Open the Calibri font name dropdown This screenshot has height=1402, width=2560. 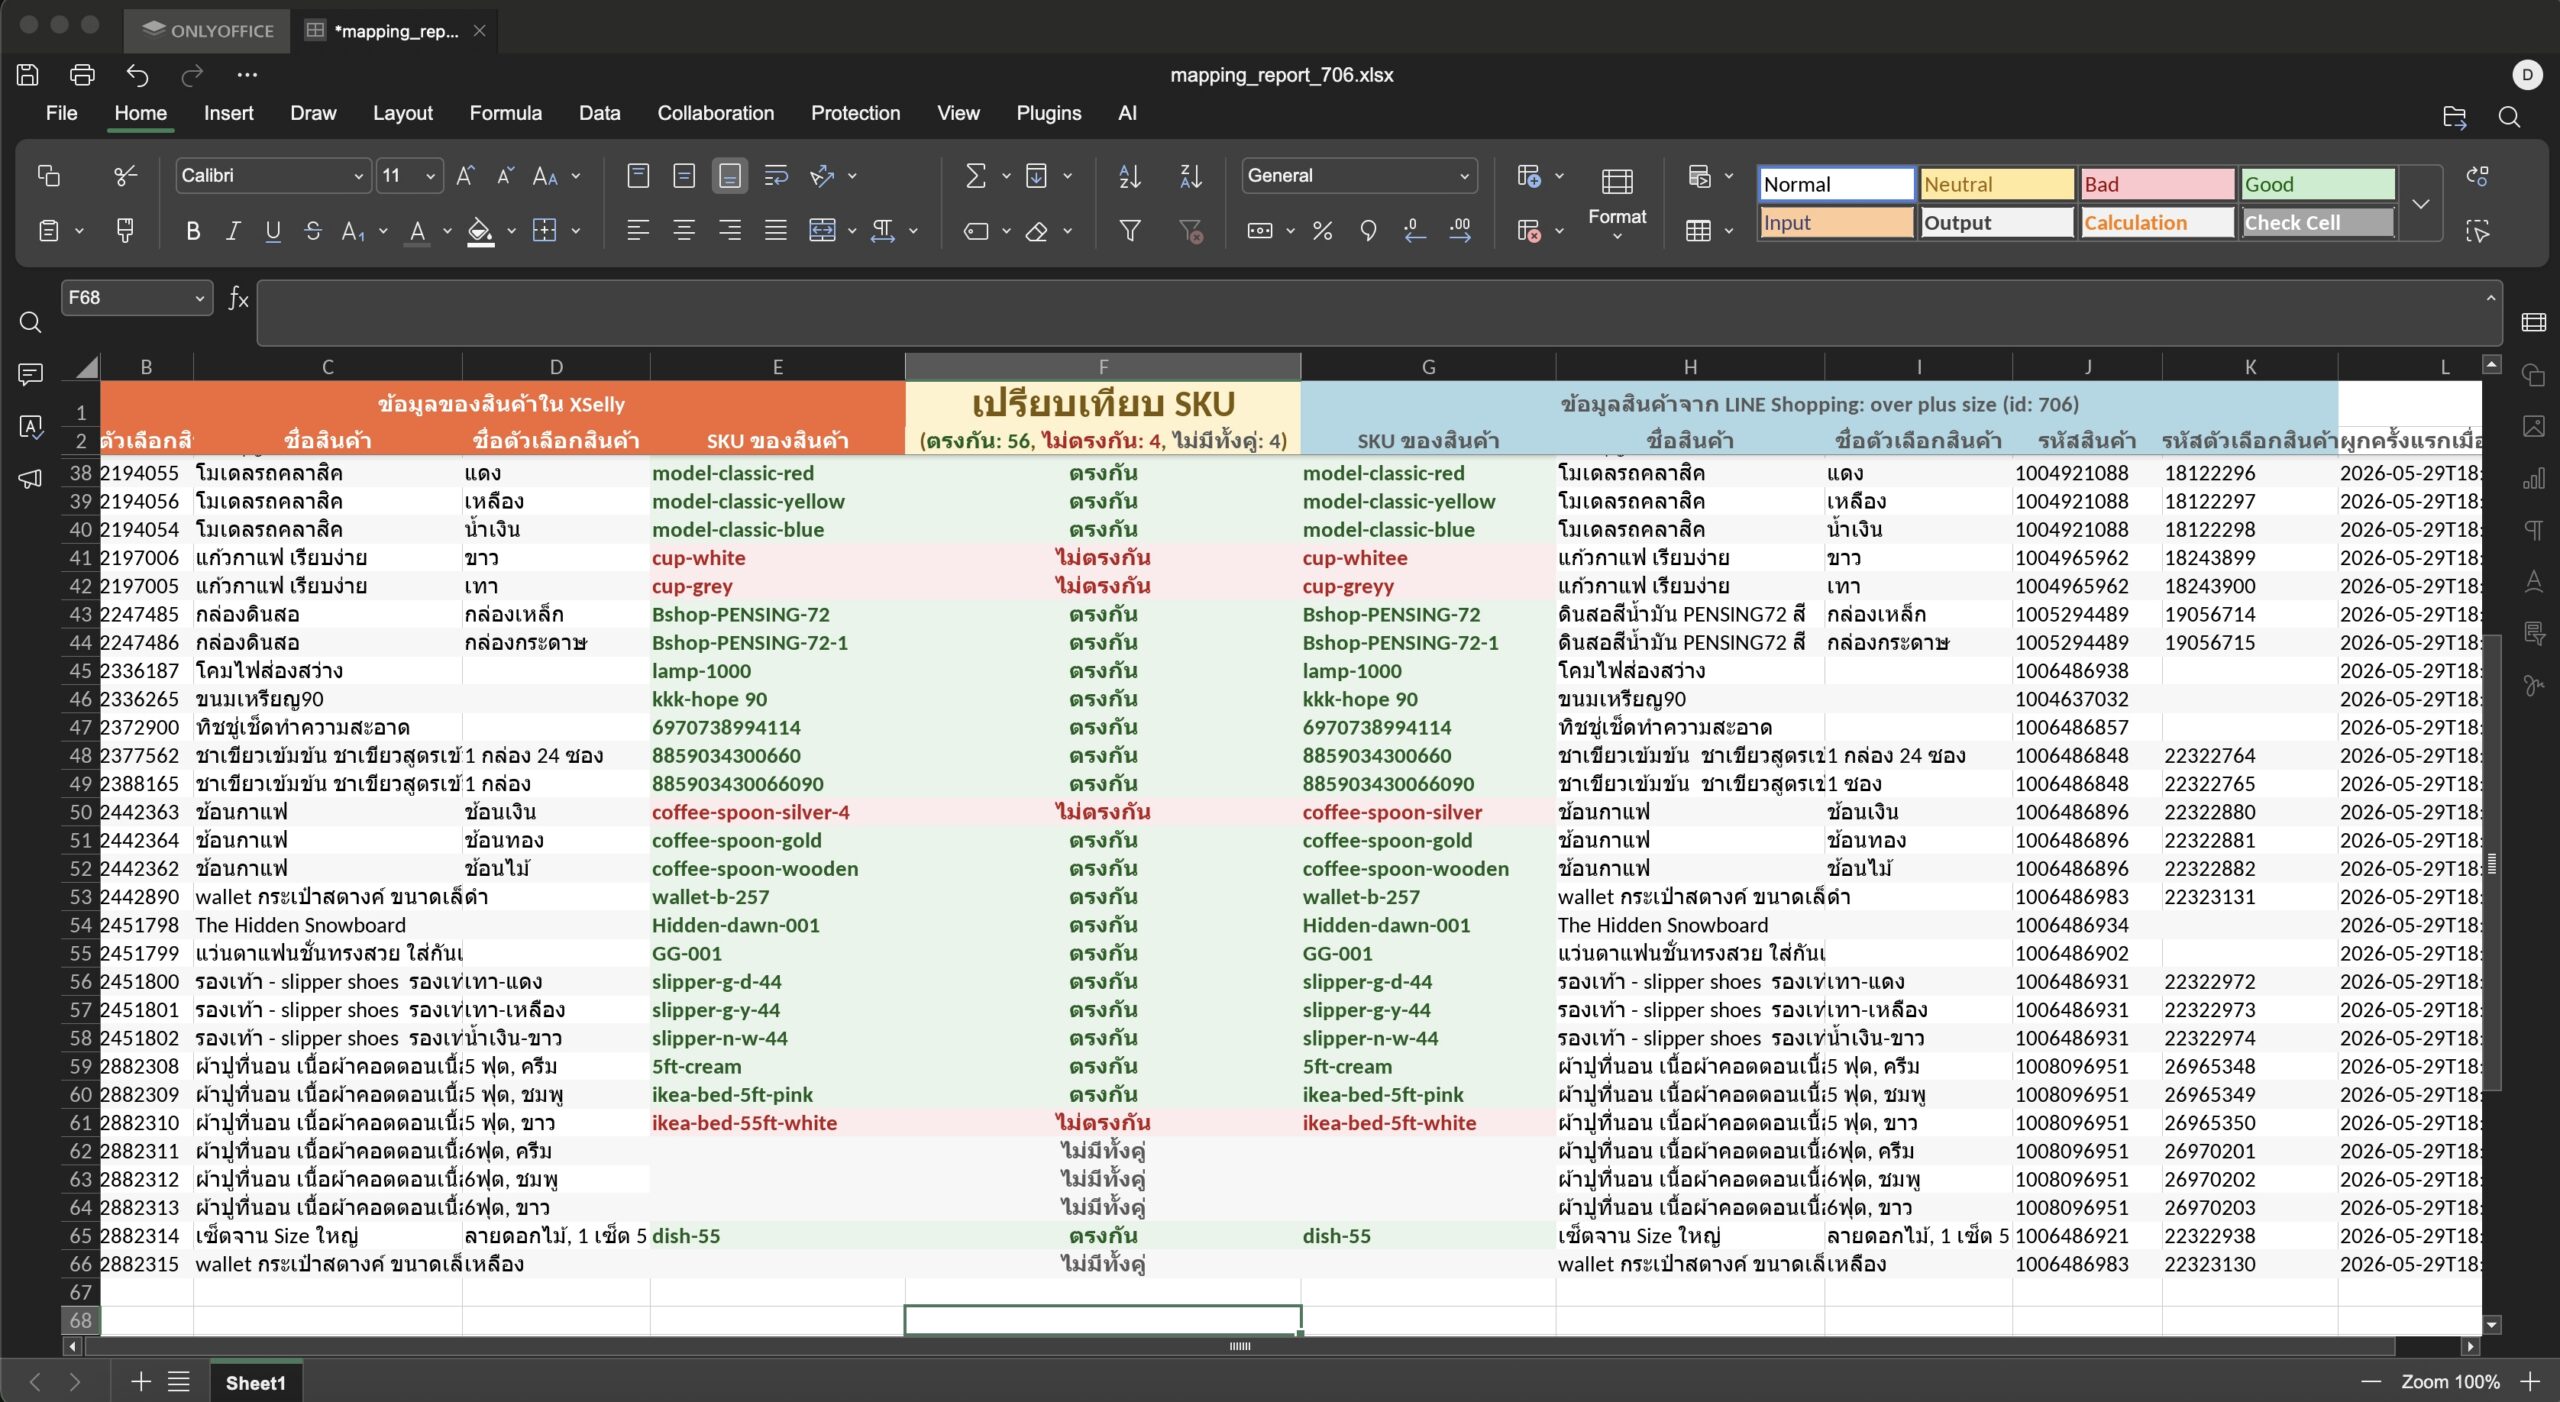[x=358, y=176]
